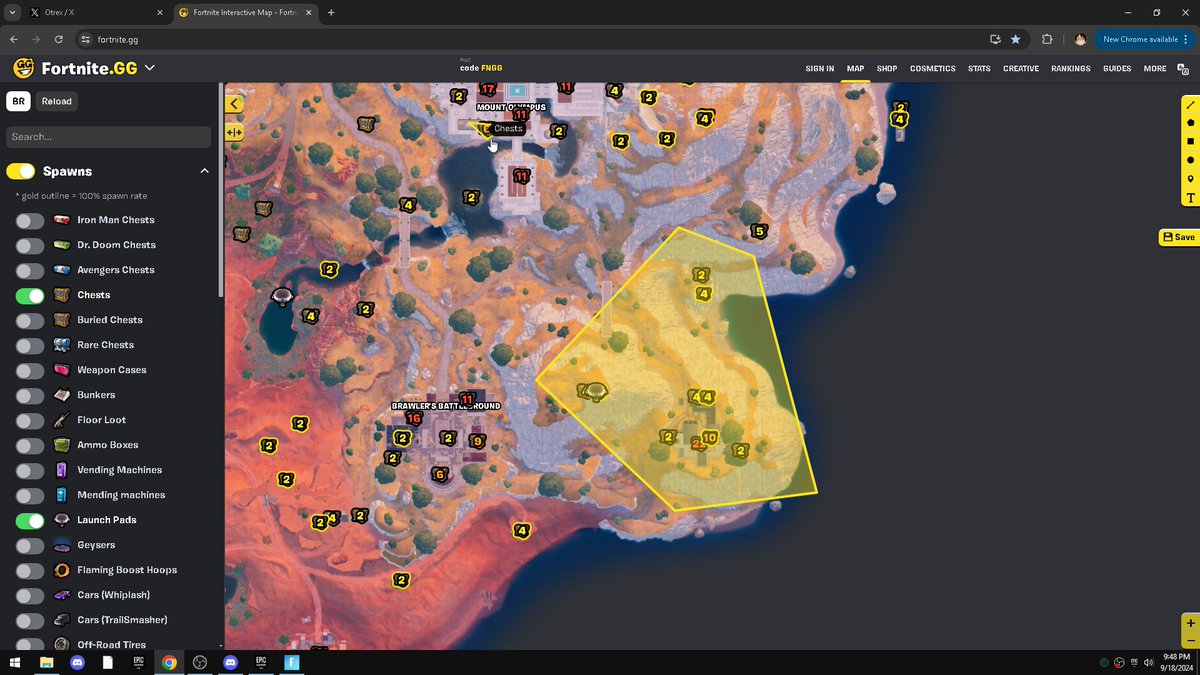Open the SHOP navigation tab

pos(887,69)
